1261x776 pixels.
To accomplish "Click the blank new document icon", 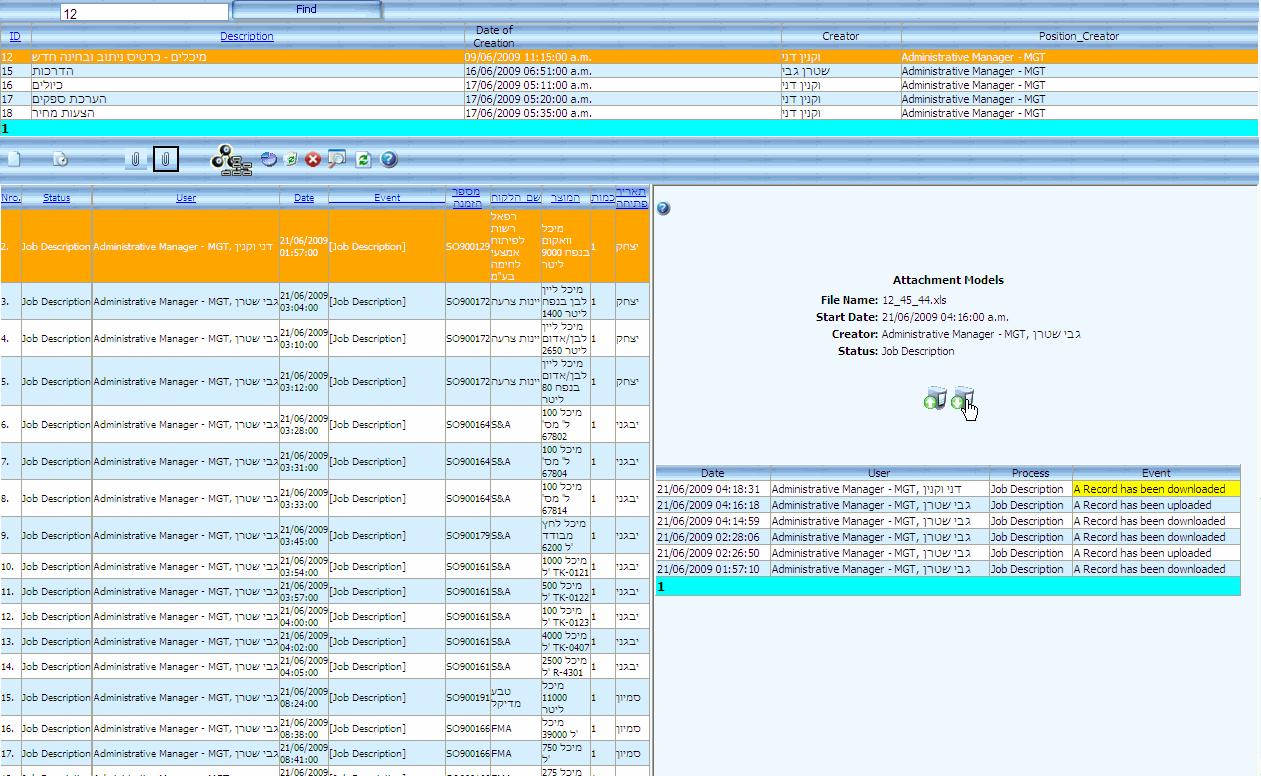I will 13,159.
